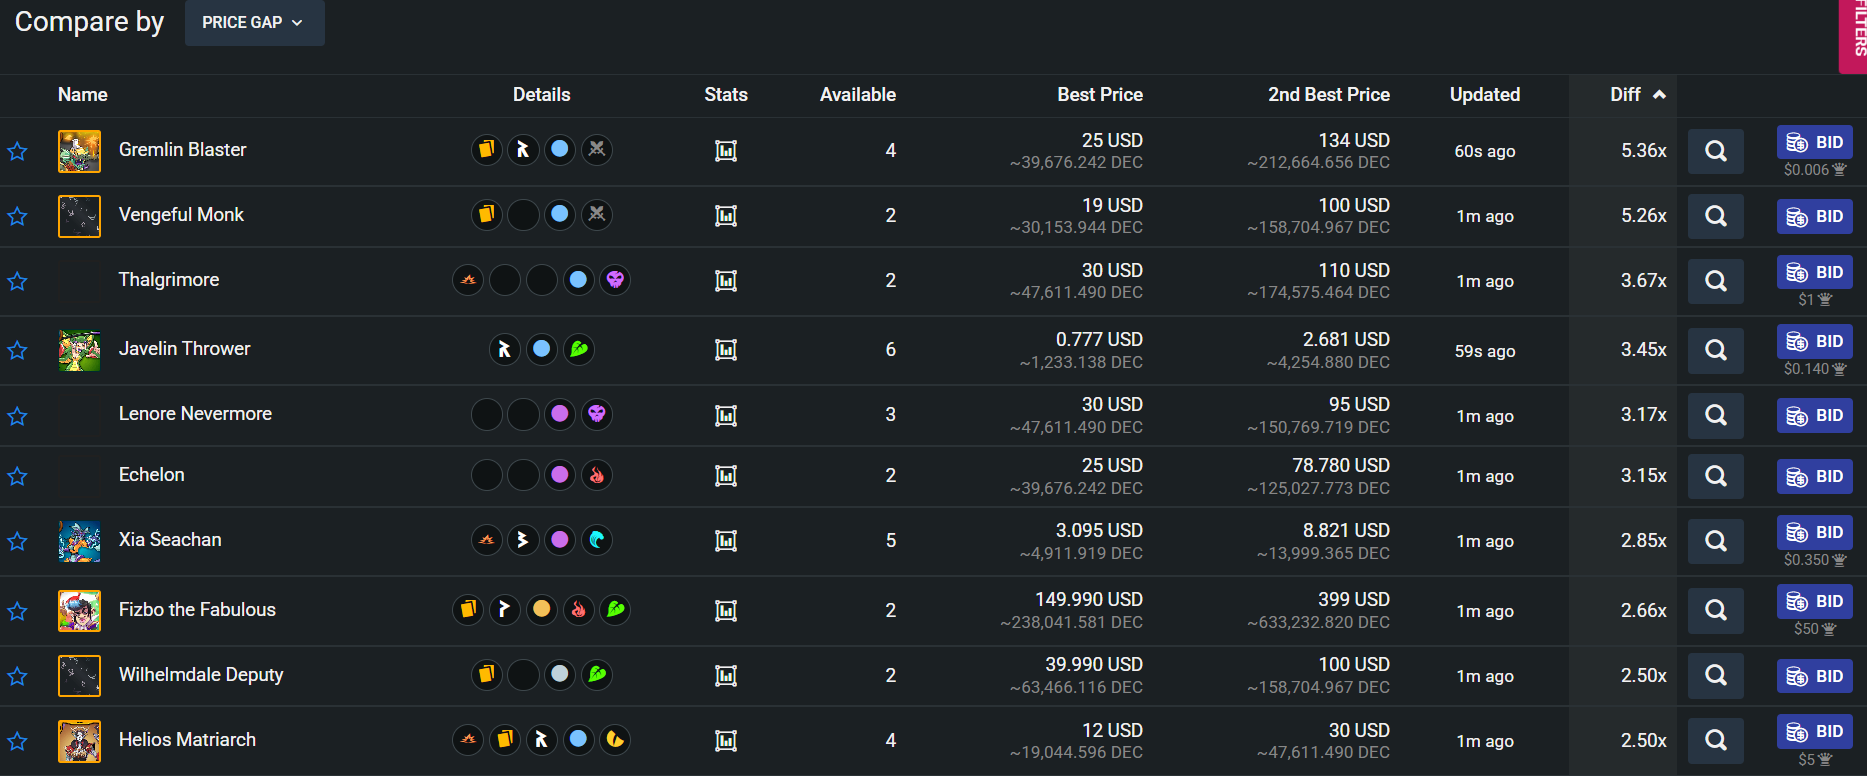The width and height of the screenshot is (1867, 776).
Task: Place BID on Javelin Thrower
Action: coord(1814,342)
